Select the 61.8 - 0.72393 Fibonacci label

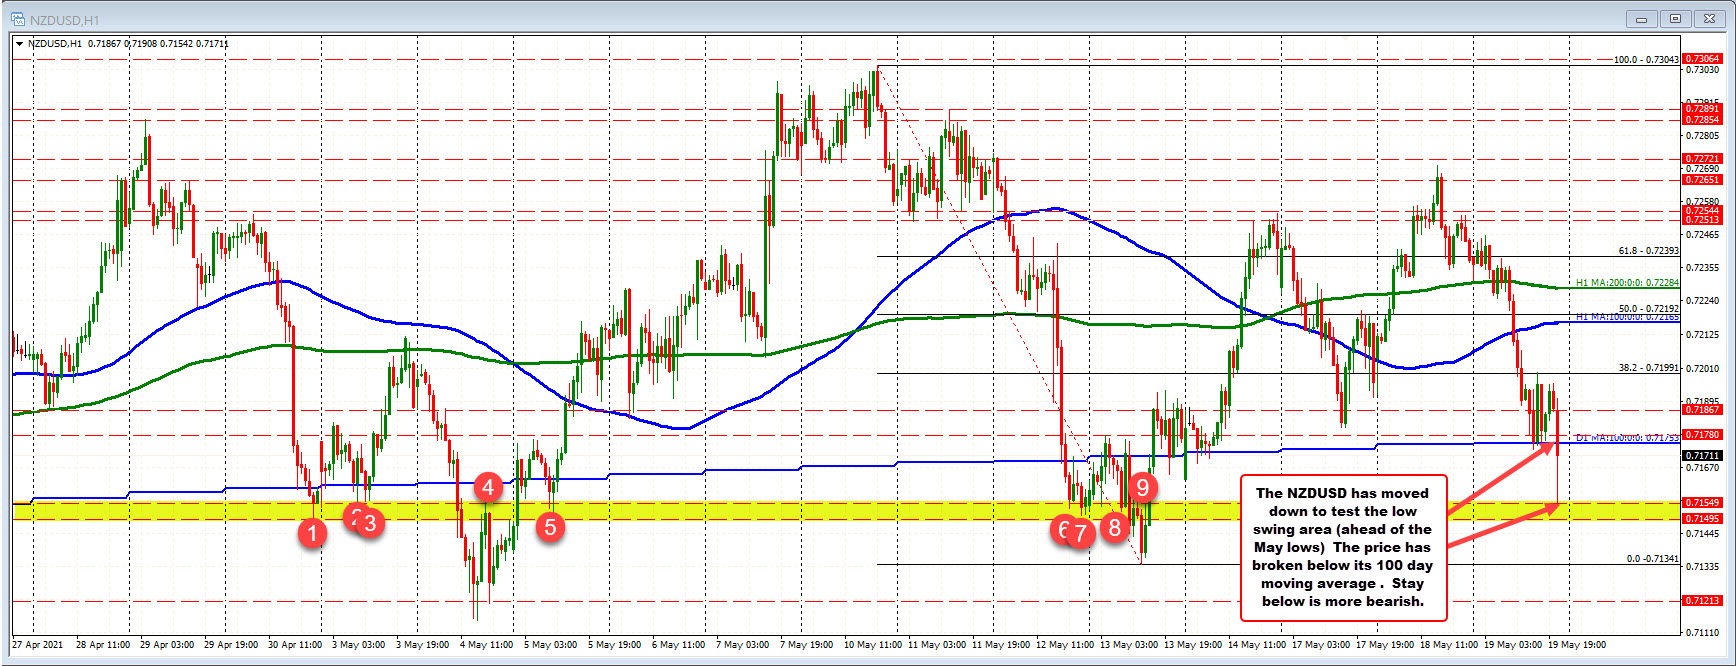click(1648, 251)
